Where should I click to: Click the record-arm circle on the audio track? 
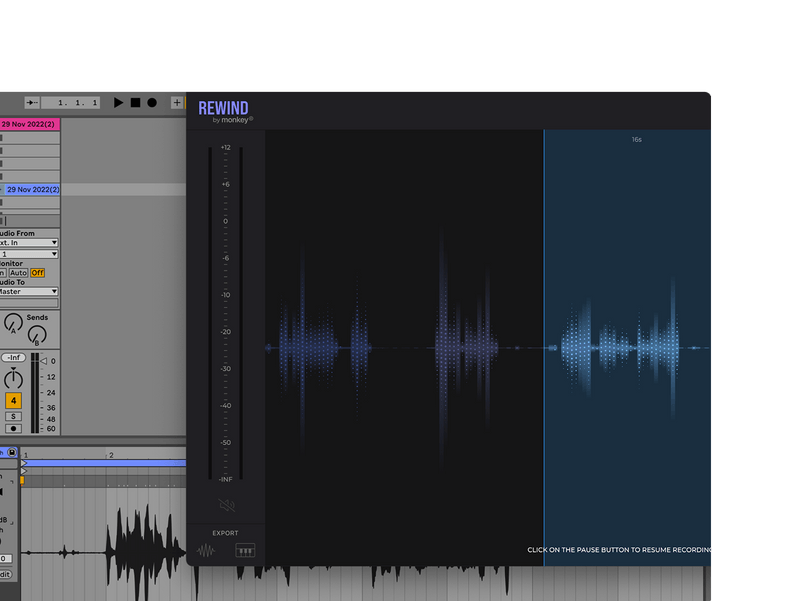[x=11, y=427]
